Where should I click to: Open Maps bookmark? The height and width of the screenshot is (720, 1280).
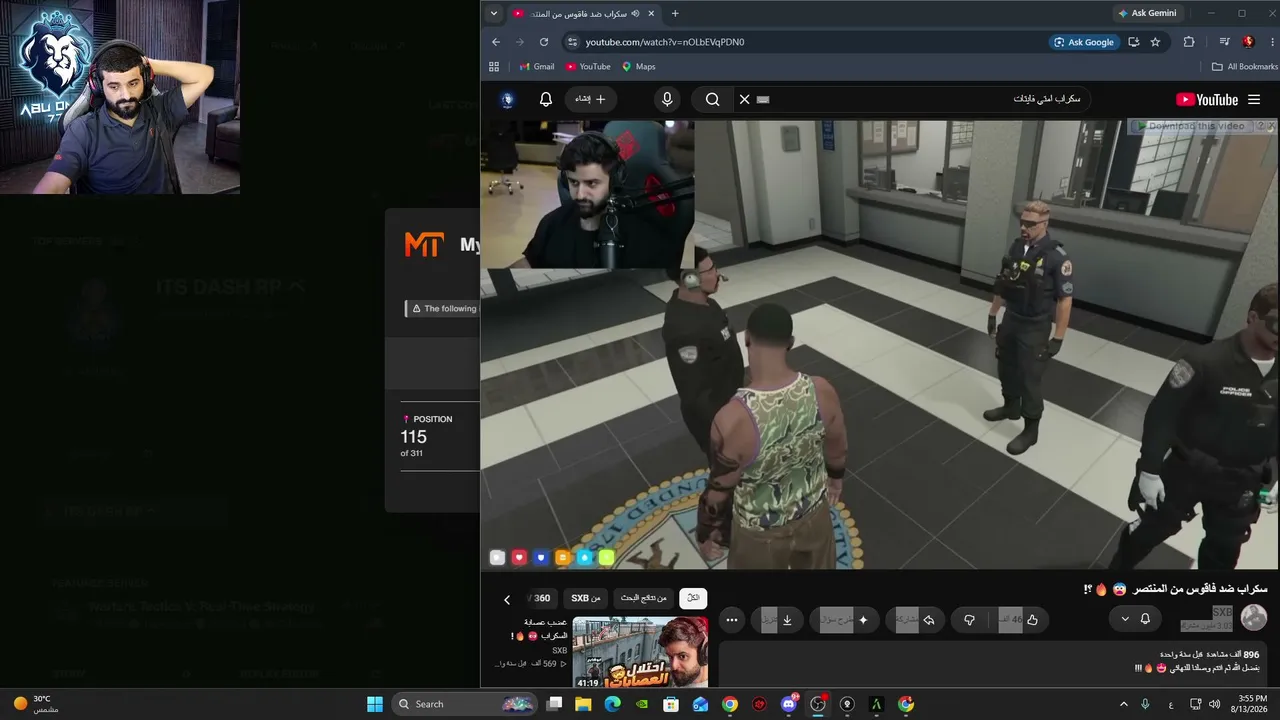point(639,67)
